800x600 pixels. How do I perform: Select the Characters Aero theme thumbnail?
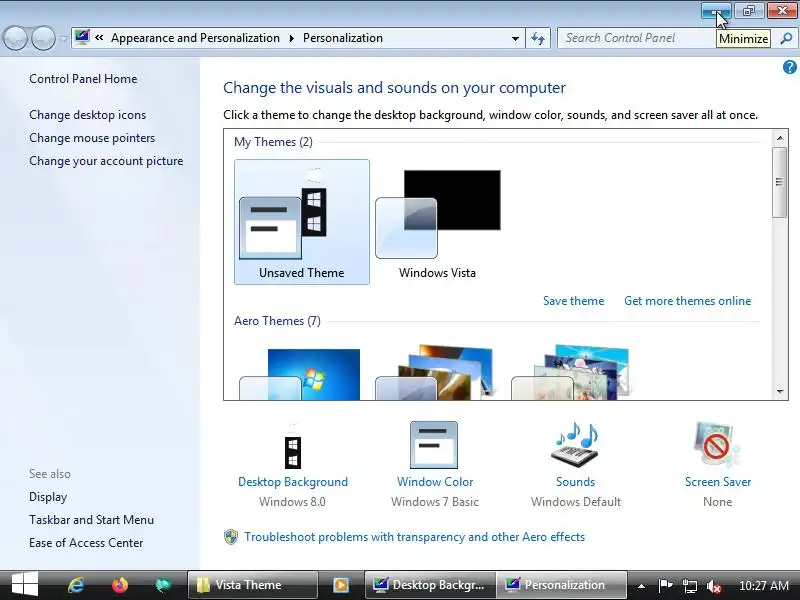(x=571, y=372)
